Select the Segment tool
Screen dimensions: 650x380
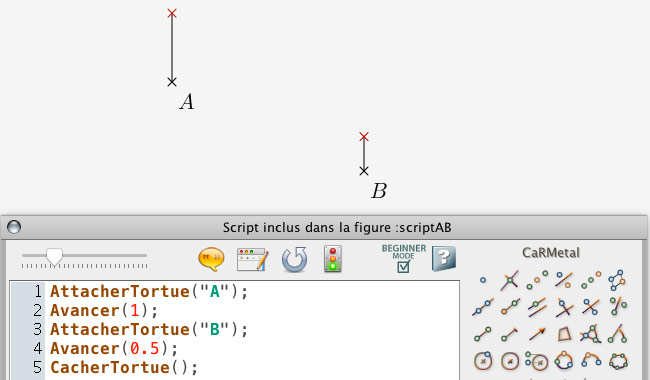[x=483, y=334]
